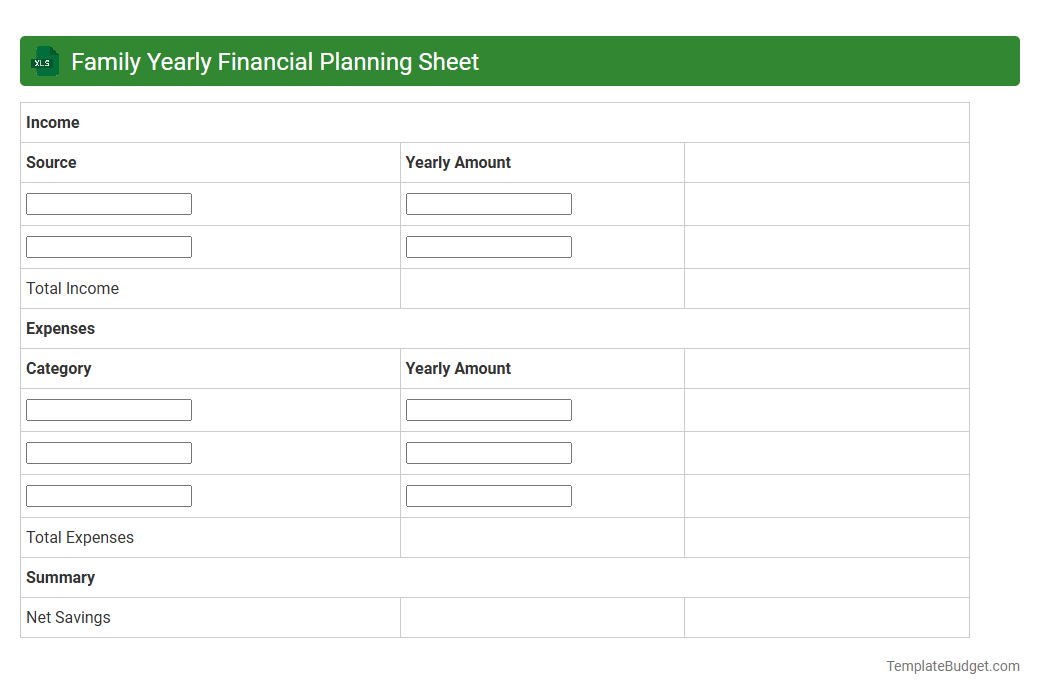The image size is (1040, 695).
Task: Click the Net Savings row label
Action: [x=68, y=617]
